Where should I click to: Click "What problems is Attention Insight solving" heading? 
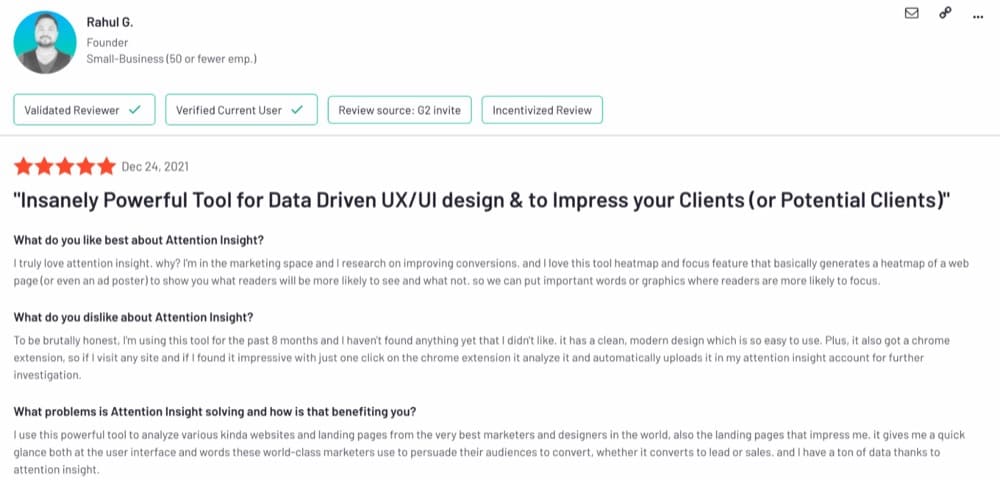point(215,412)
